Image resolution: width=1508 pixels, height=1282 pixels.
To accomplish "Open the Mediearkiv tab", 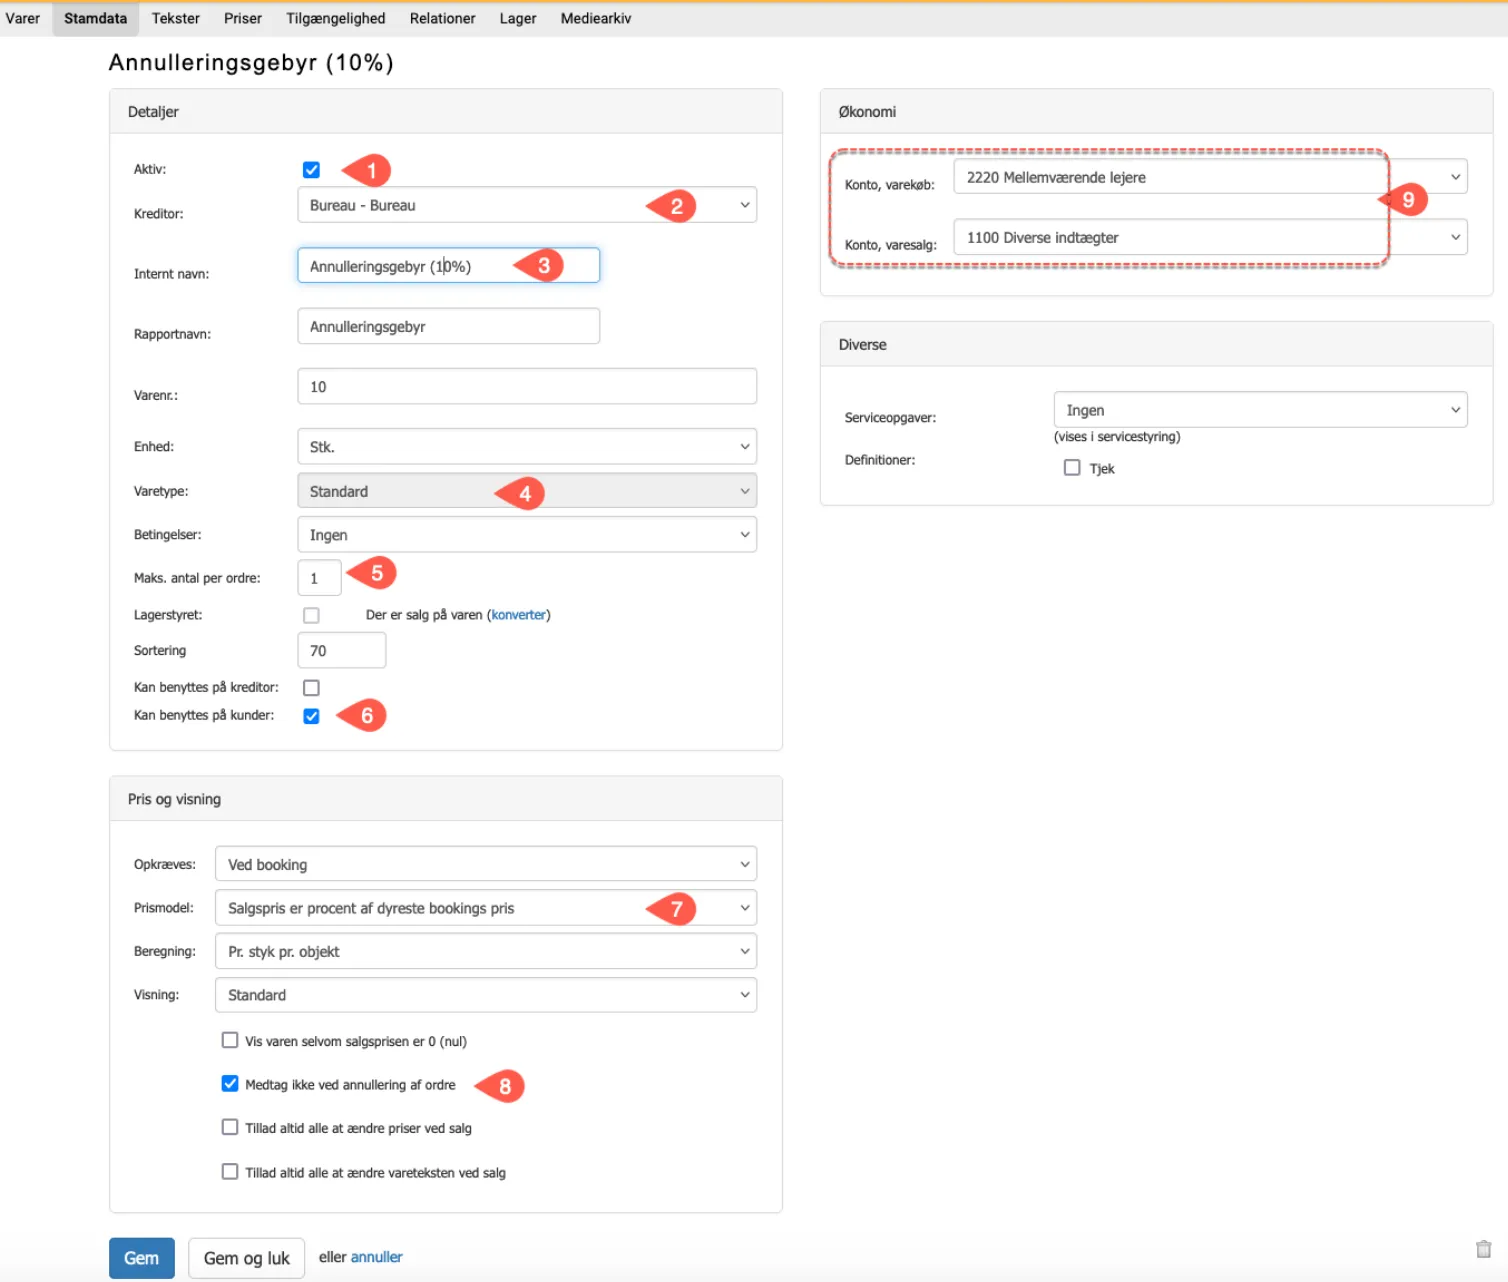I will (x=595, y=18).
